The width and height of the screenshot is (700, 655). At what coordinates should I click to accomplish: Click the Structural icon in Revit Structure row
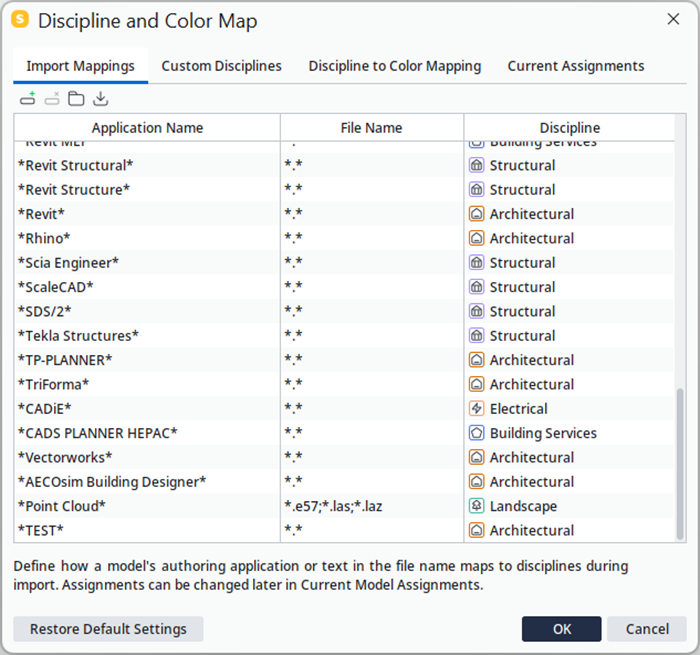pyautogui.click(x=476, y=190)
